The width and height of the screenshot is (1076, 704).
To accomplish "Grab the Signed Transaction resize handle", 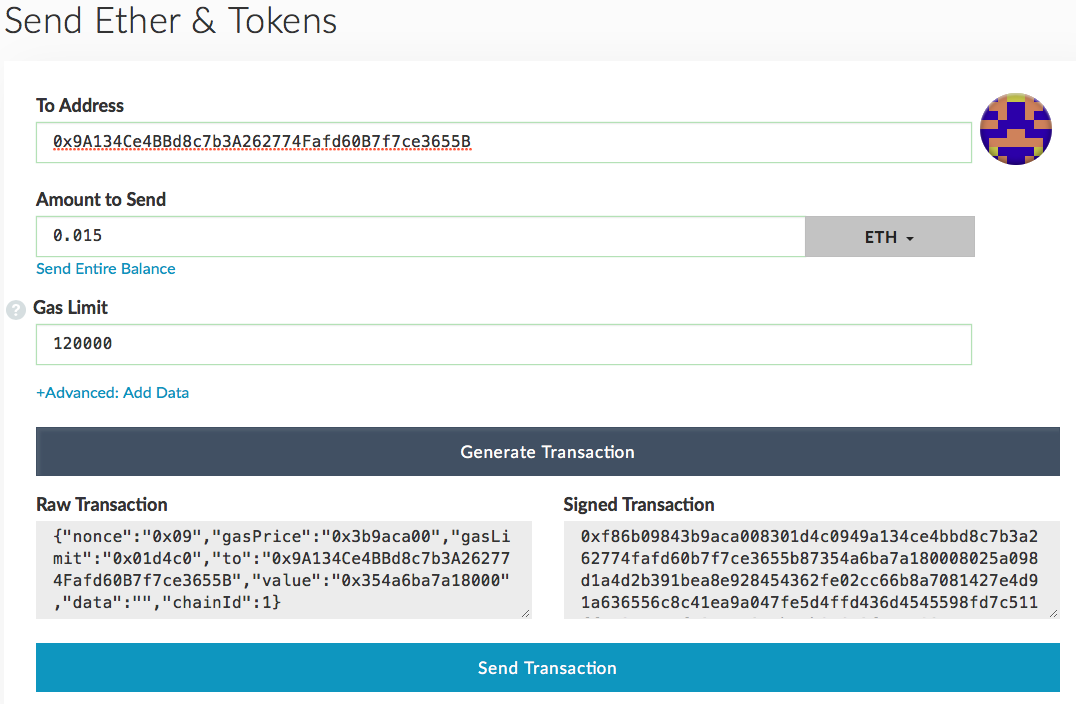I will pos(1052,612).
